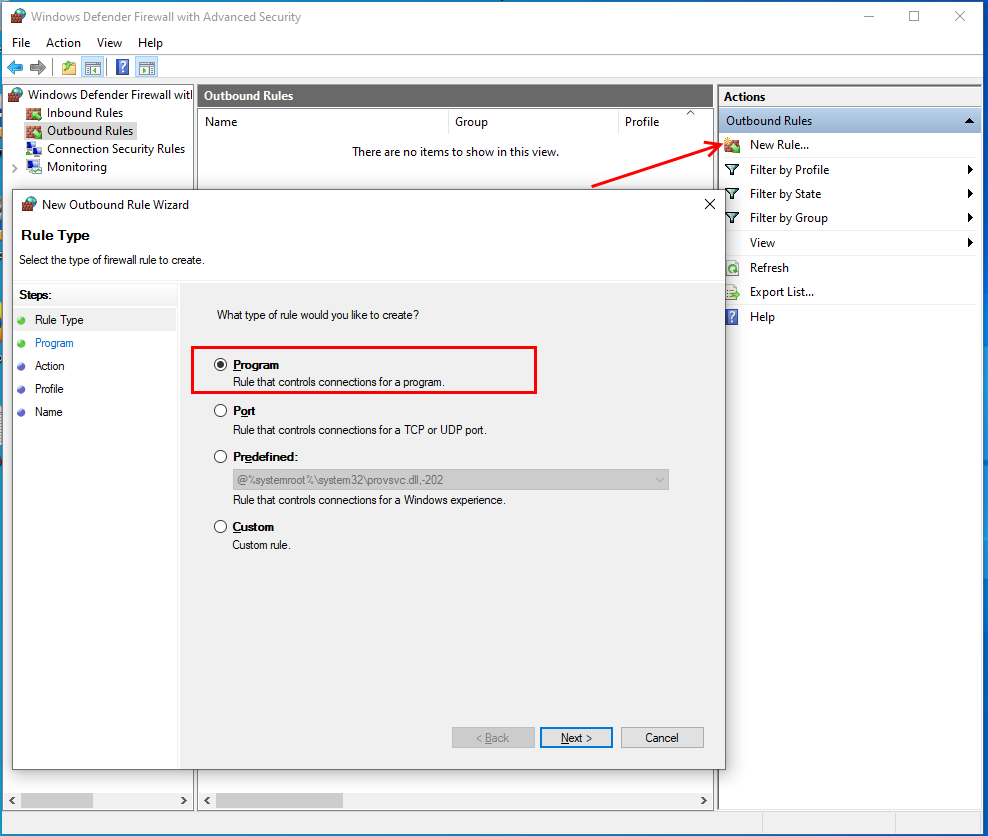Screen dimensions: 988x836
Task: Click the Inbound Rules tree icon
Action: tap(34, 113)
